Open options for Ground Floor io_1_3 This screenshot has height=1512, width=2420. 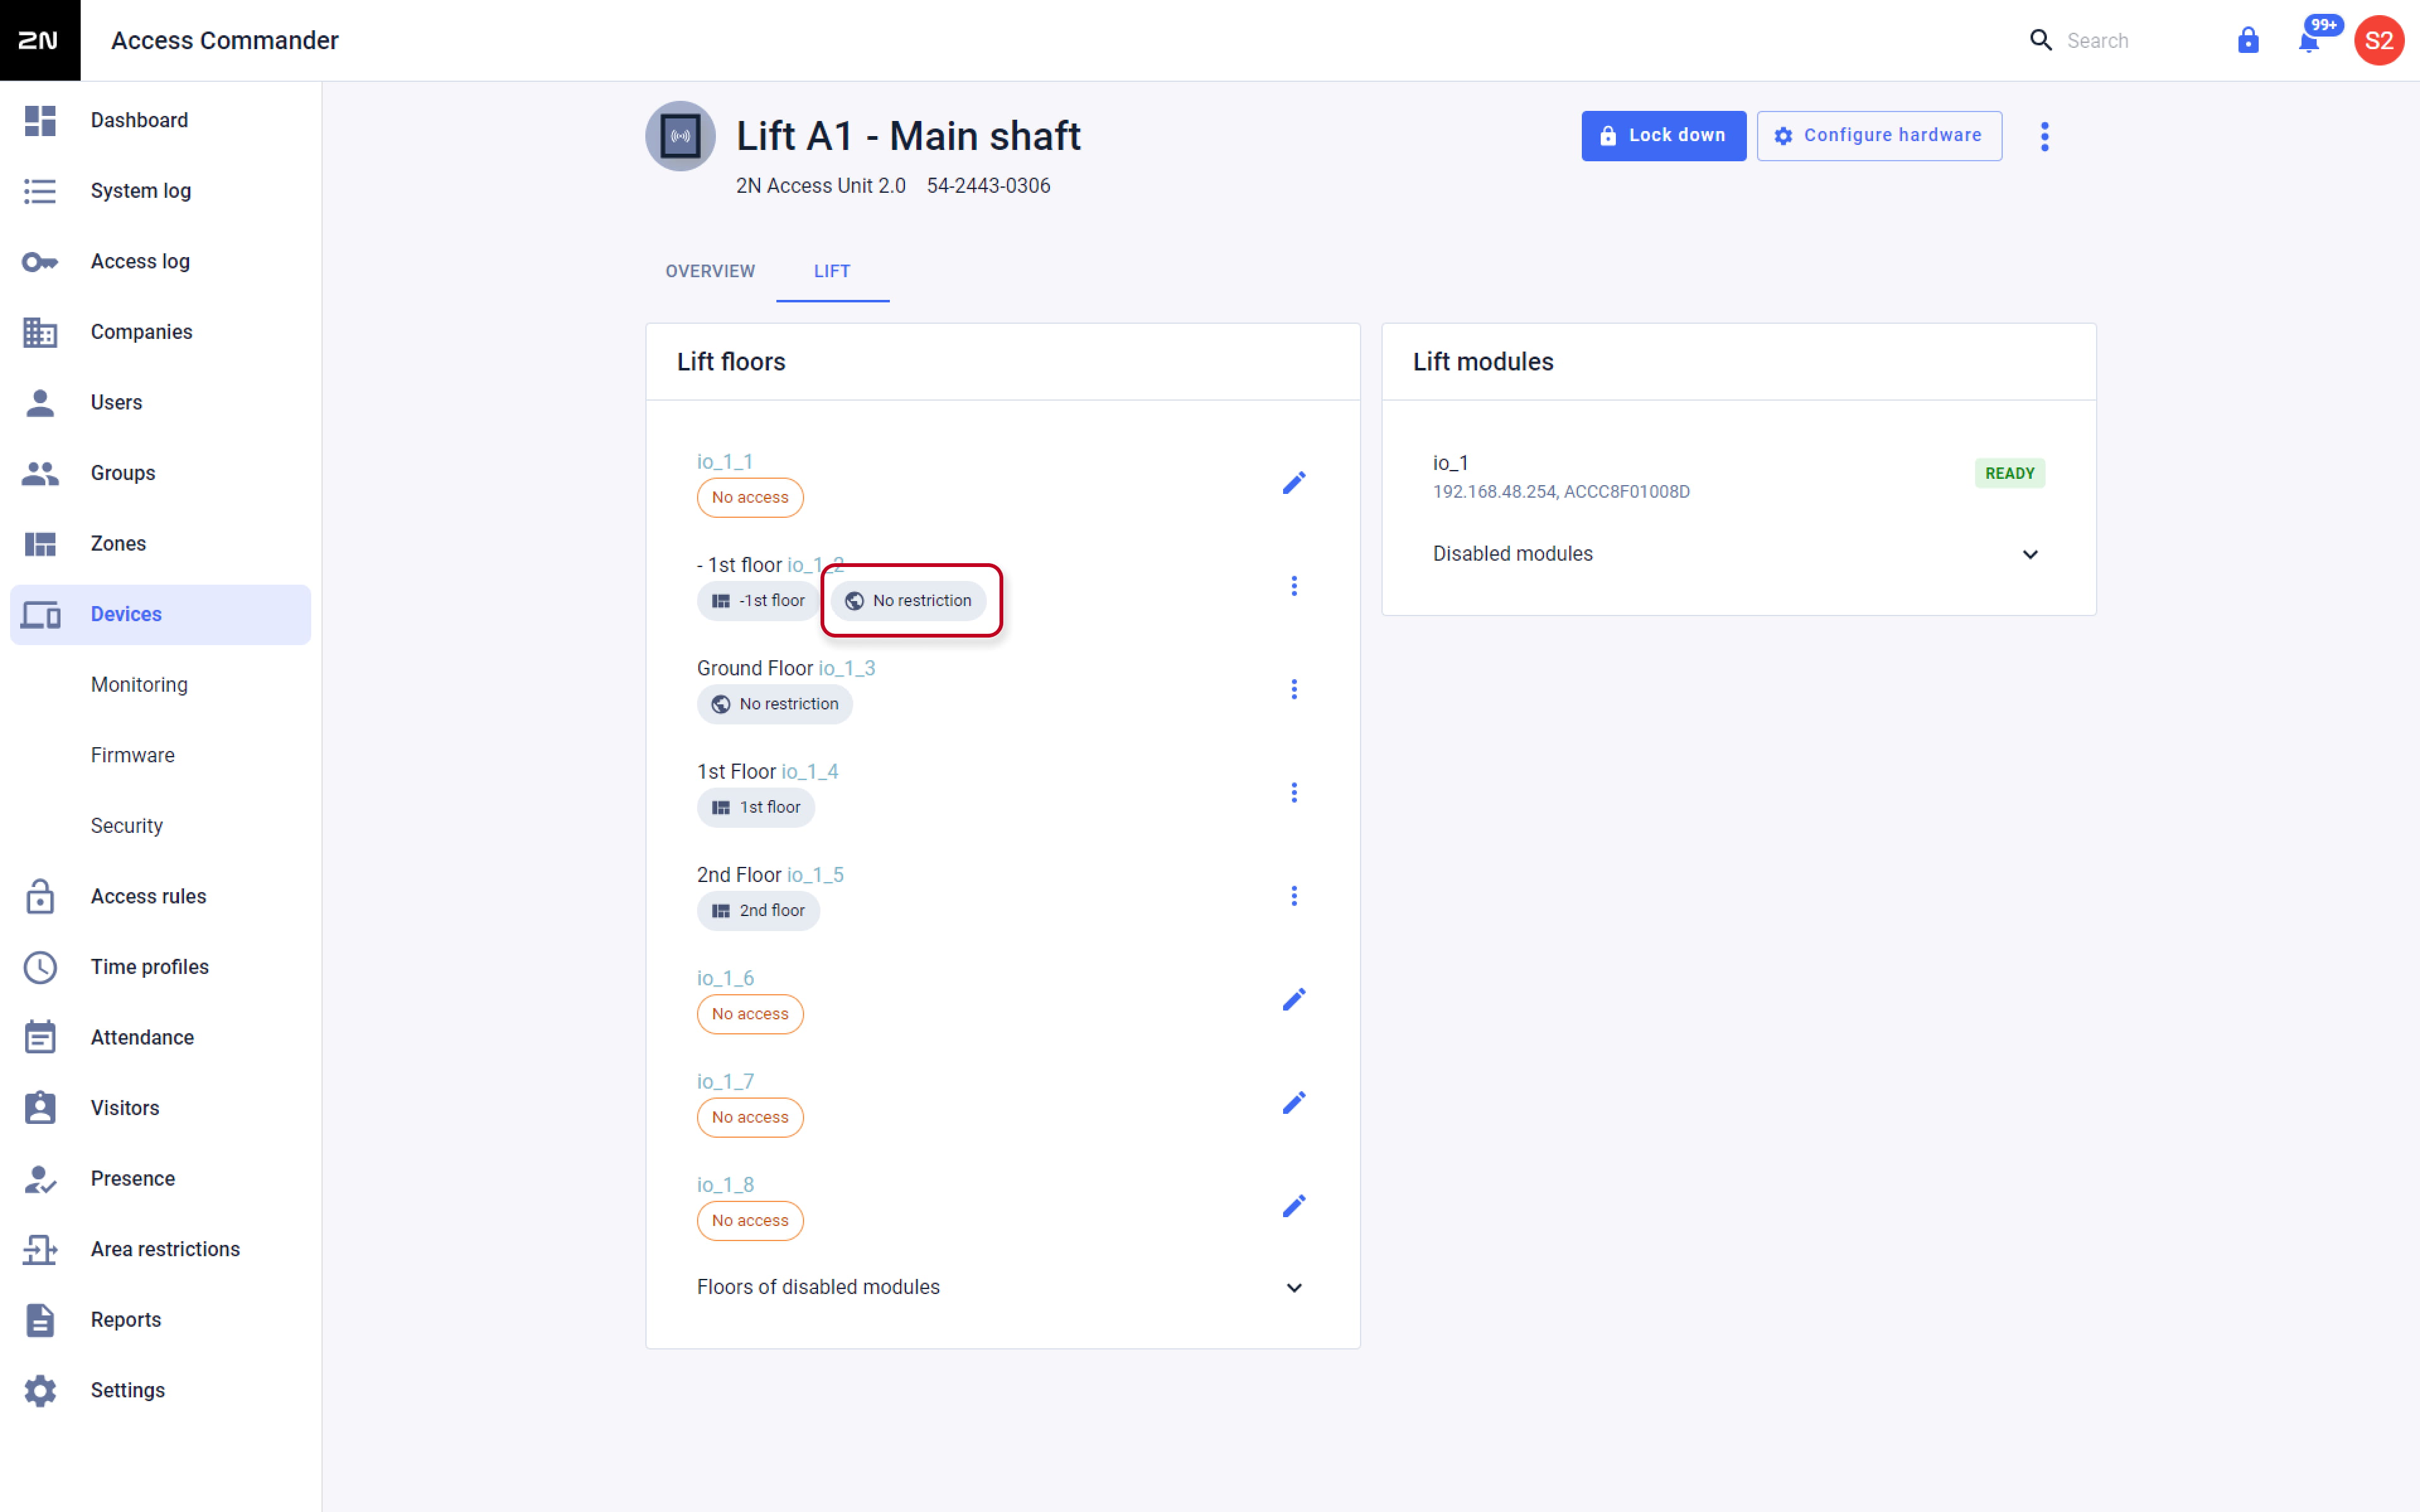click(1294, 689)
